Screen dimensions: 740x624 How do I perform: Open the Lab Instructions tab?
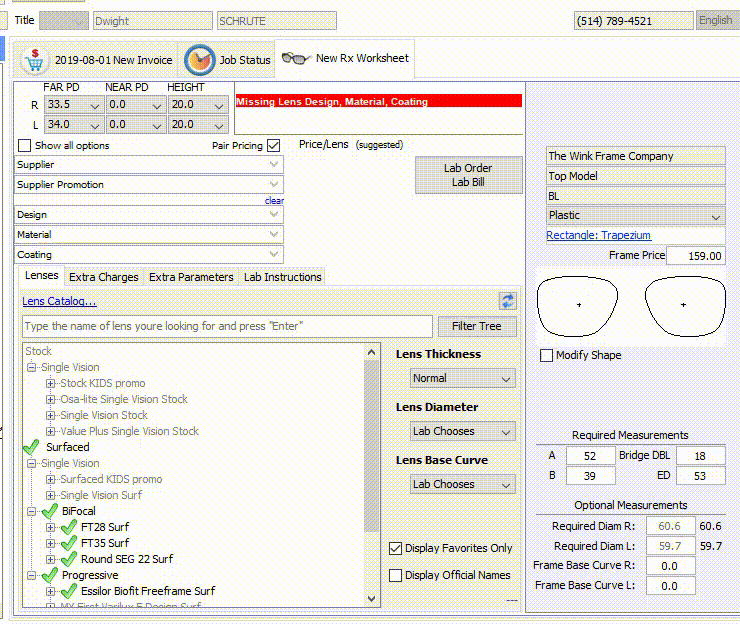[283, 277]
